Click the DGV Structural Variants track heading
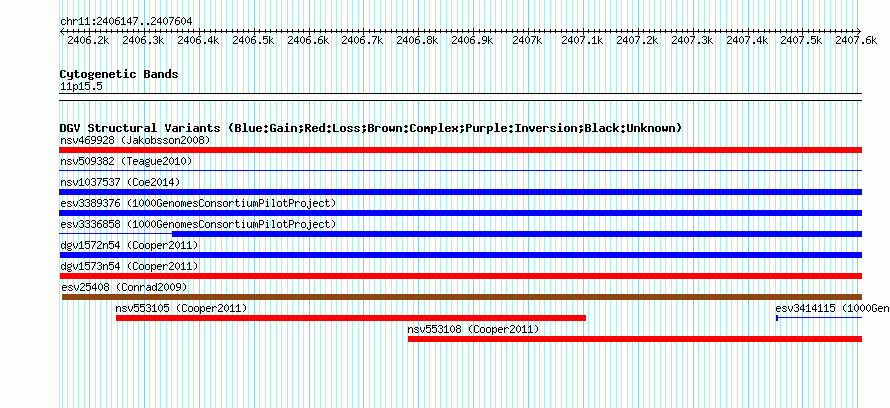This screenshot has width=890, height=408. click(x=371, y=128)
